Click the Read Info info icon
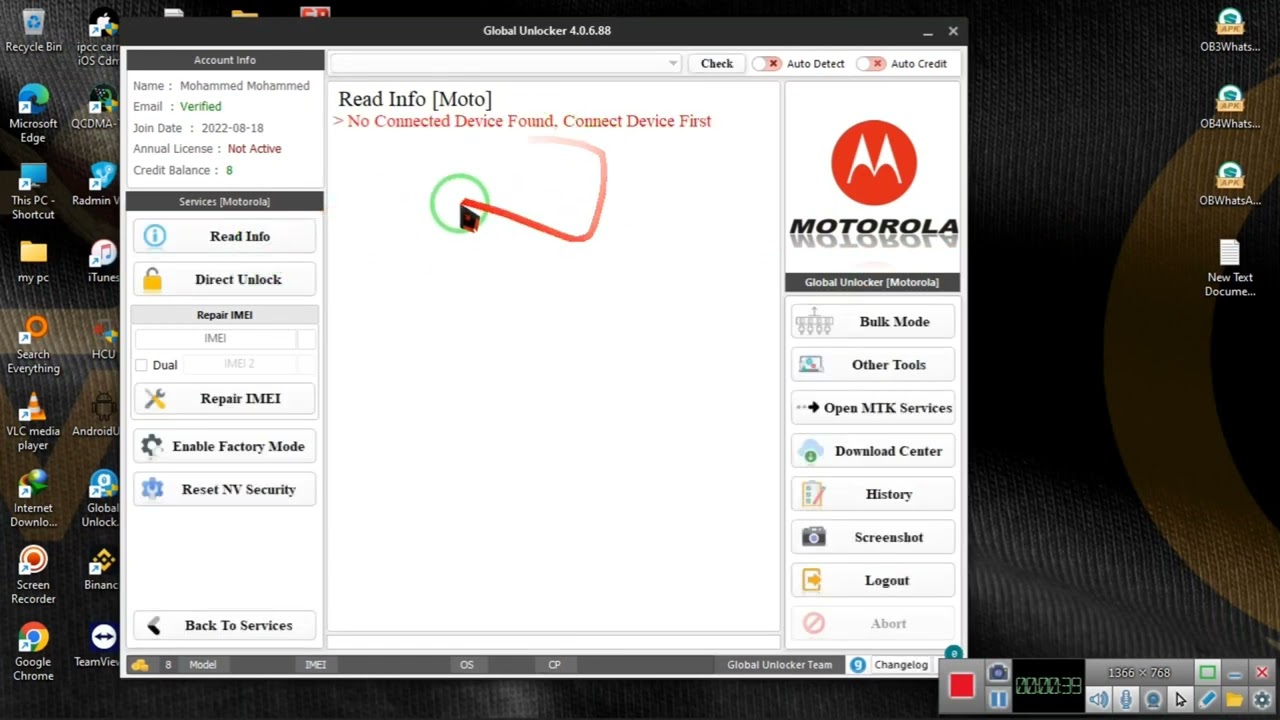 coord(154,236)
